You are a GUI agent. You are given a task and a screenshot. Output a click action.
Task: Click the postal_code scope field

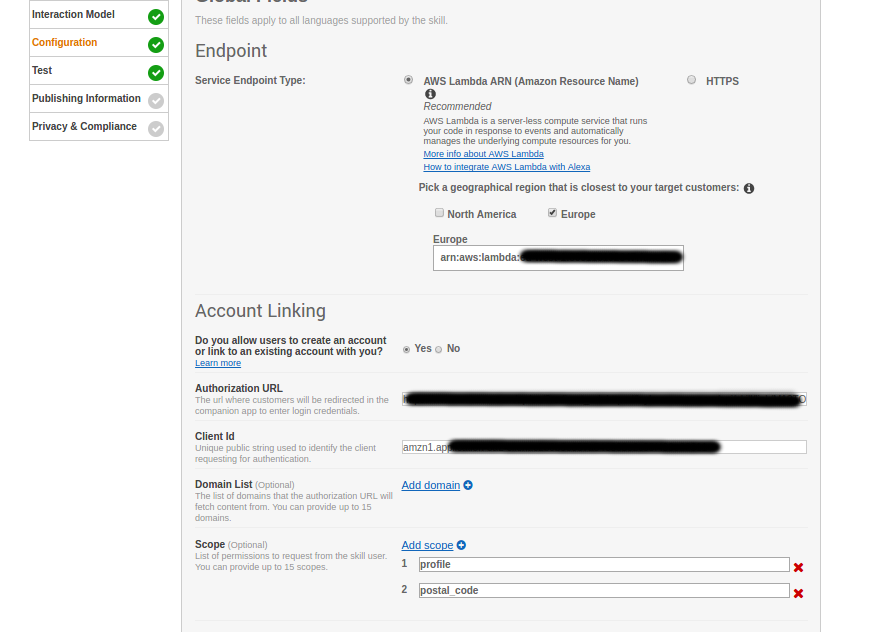(604, 591)
